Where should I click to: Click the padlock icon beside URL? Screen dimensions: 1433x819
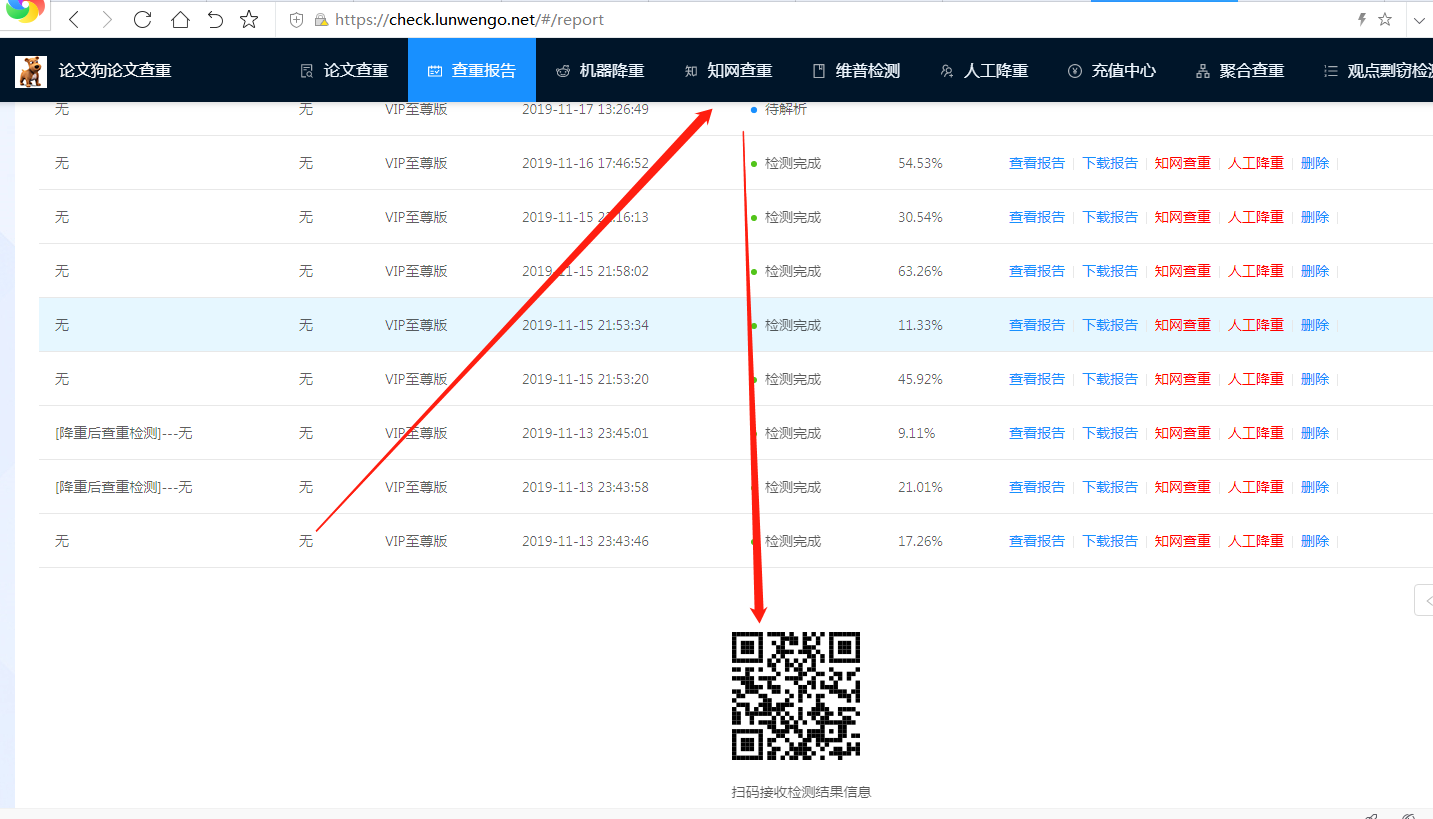[x=321, y=19]
